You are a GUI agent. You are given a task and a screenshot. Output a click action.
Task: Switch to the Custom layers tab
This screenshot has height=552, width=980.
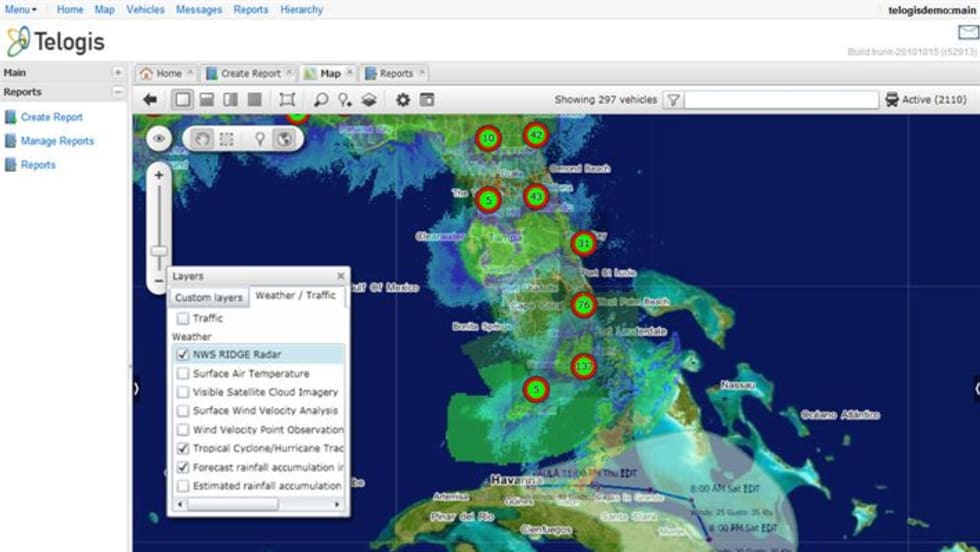click(x=208, y=298)
